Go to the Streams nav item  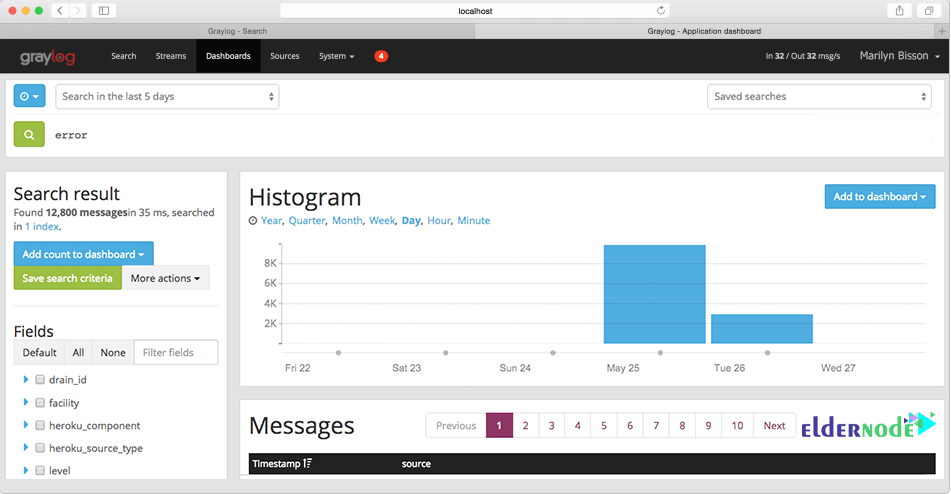(x=170, y=56)
